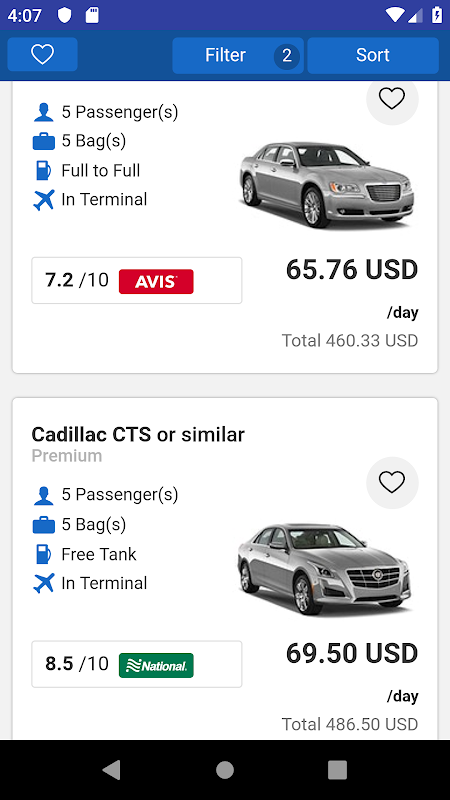Viewport: 450px width, 800px height.
Task: Open the Cadillac CTS or similar listing
Action: point(138,435)
